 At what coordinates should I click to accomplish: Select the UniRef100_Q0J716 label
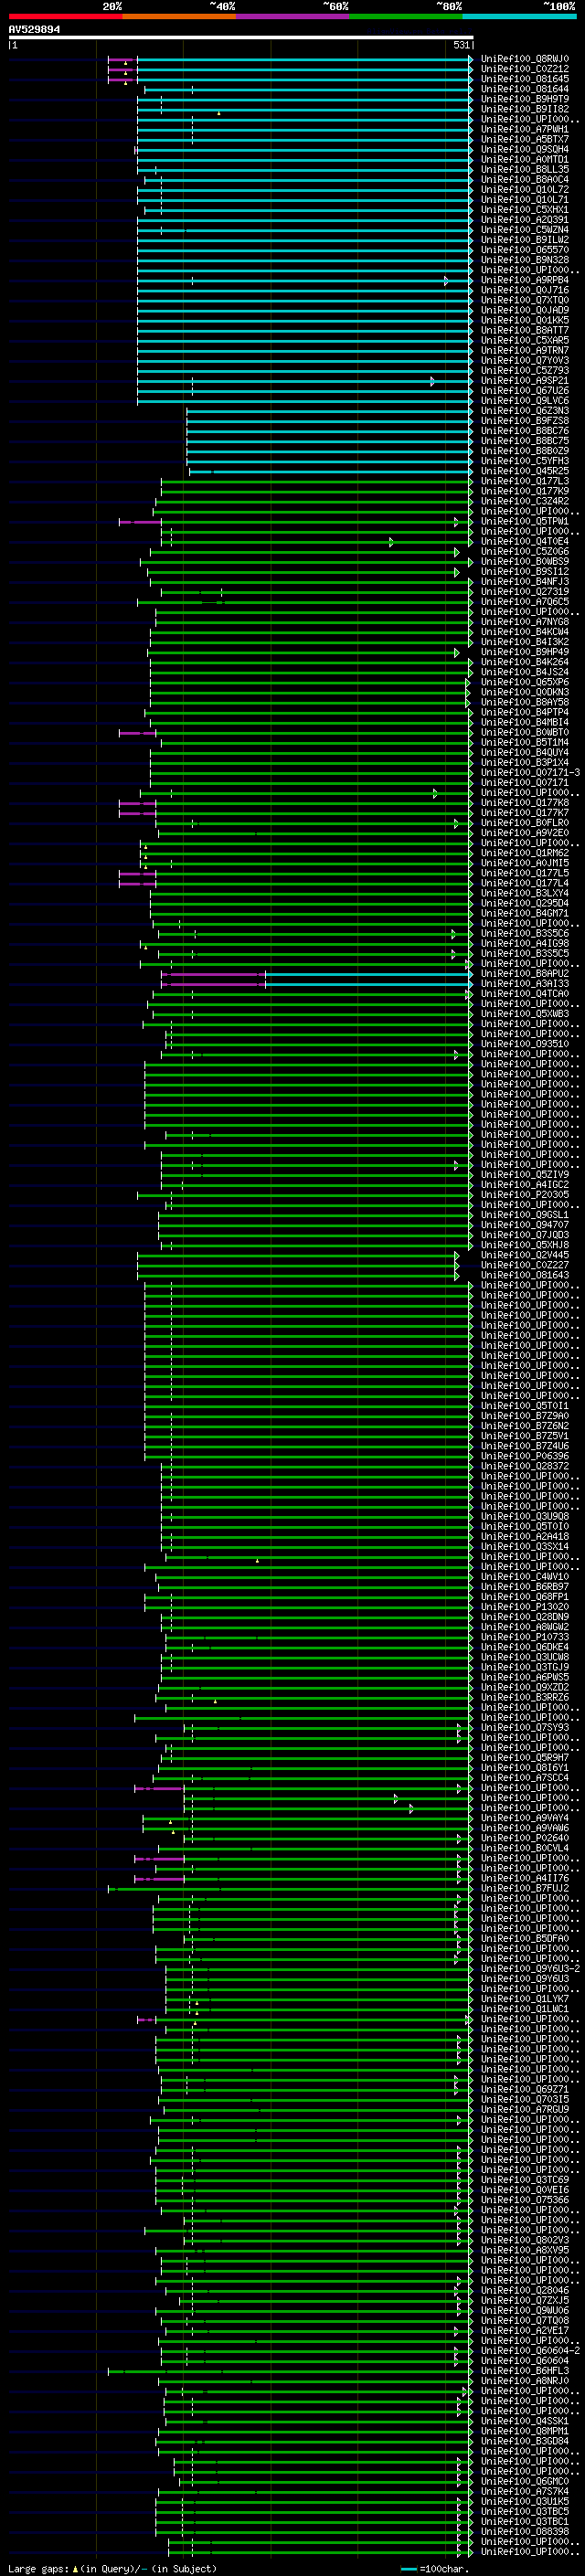click(x=525, y=290)
